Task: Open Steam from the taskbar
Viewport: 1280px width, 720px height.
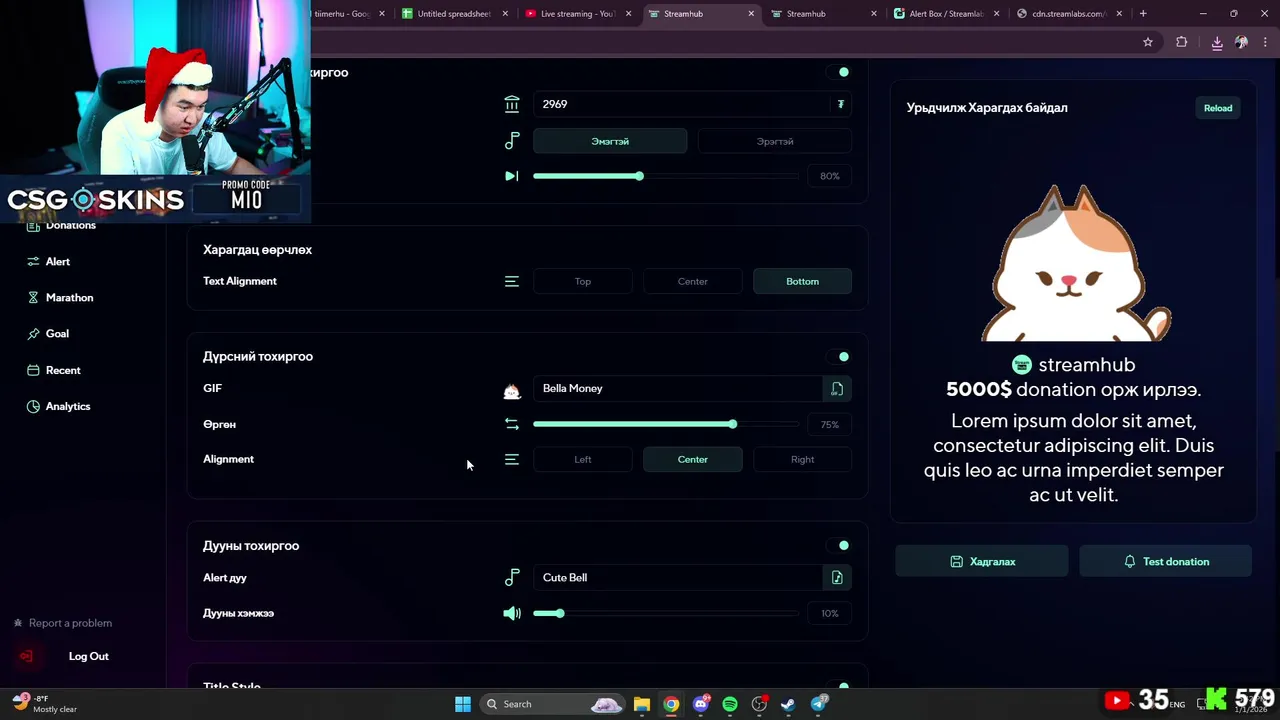Action: click(789, 704)
